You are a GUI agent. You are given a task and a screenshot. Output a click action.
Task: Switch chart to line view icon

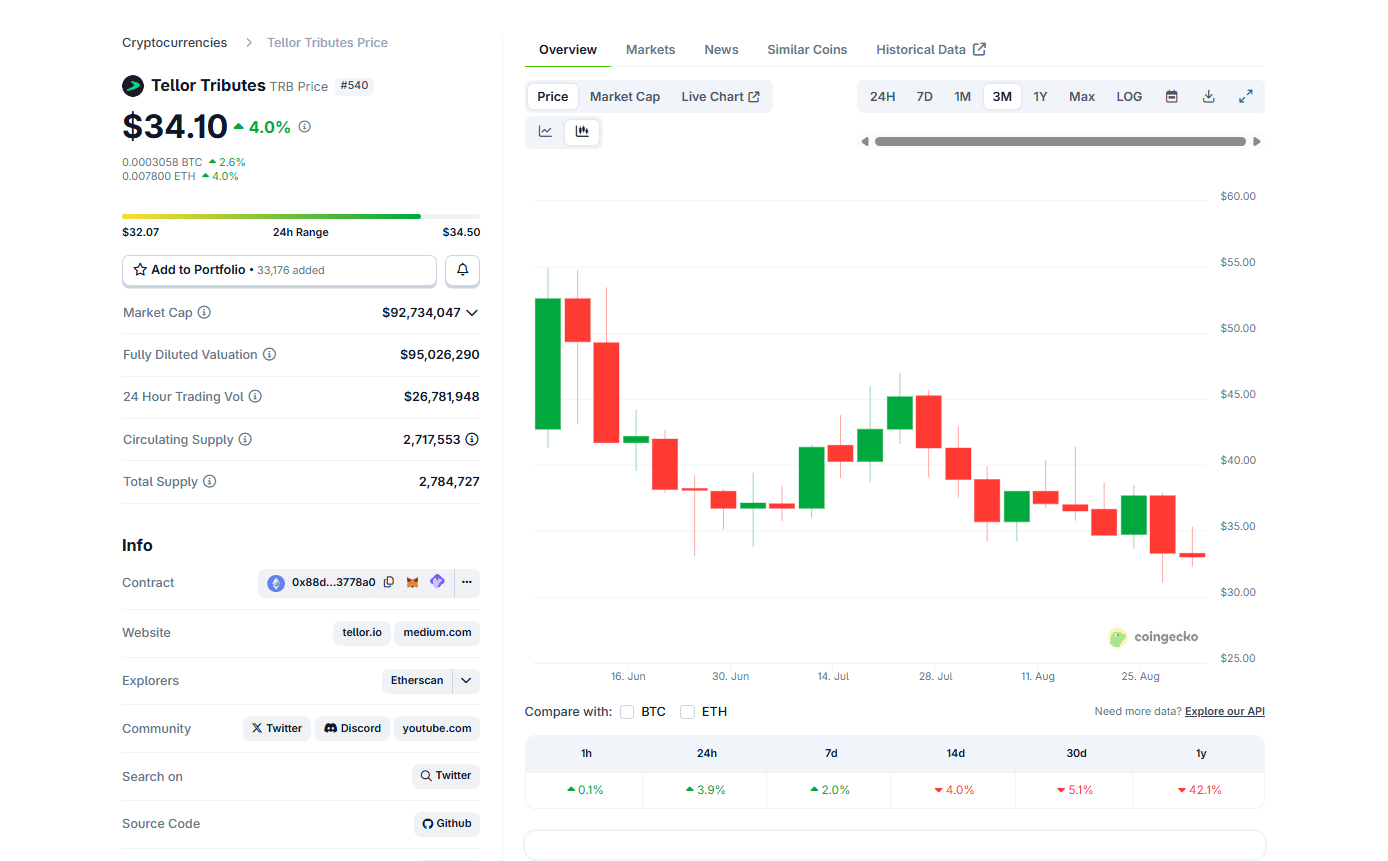pos(544,131)
